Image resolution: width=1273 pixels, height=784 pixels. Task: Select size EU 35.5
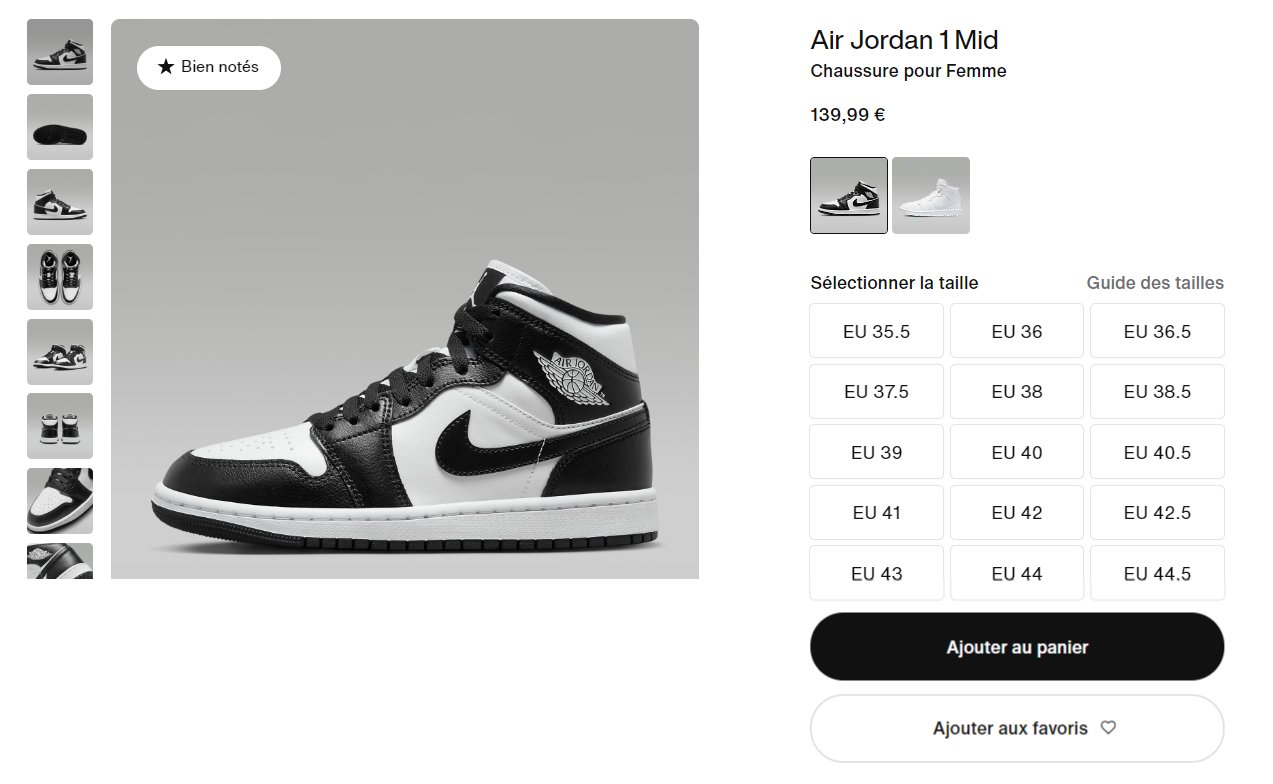877,331
